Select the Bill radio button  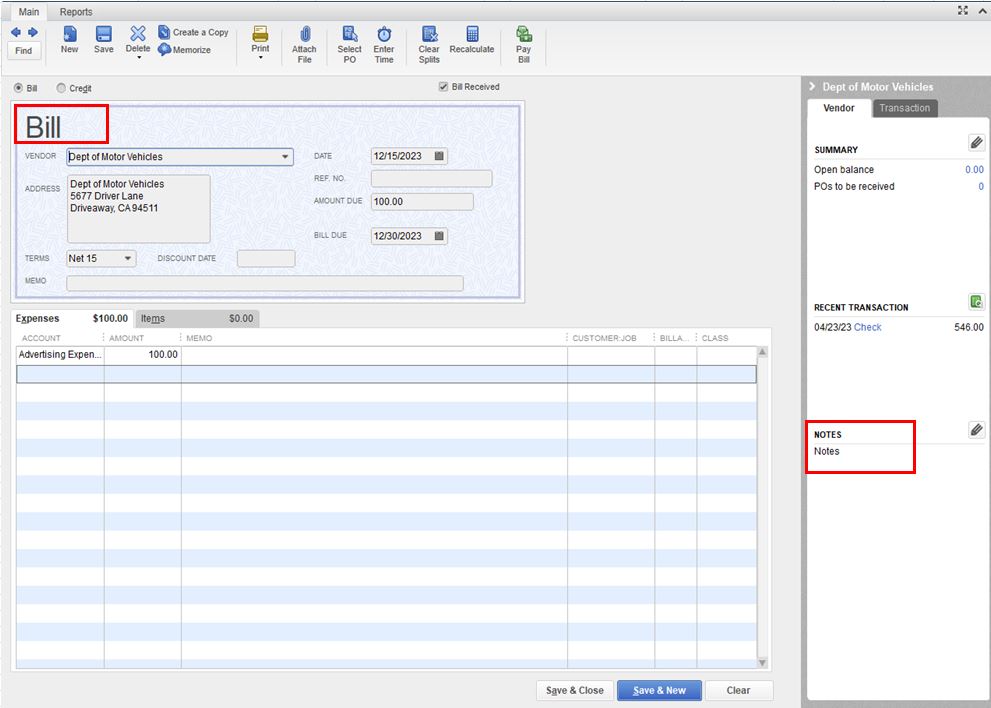point(16,88)
